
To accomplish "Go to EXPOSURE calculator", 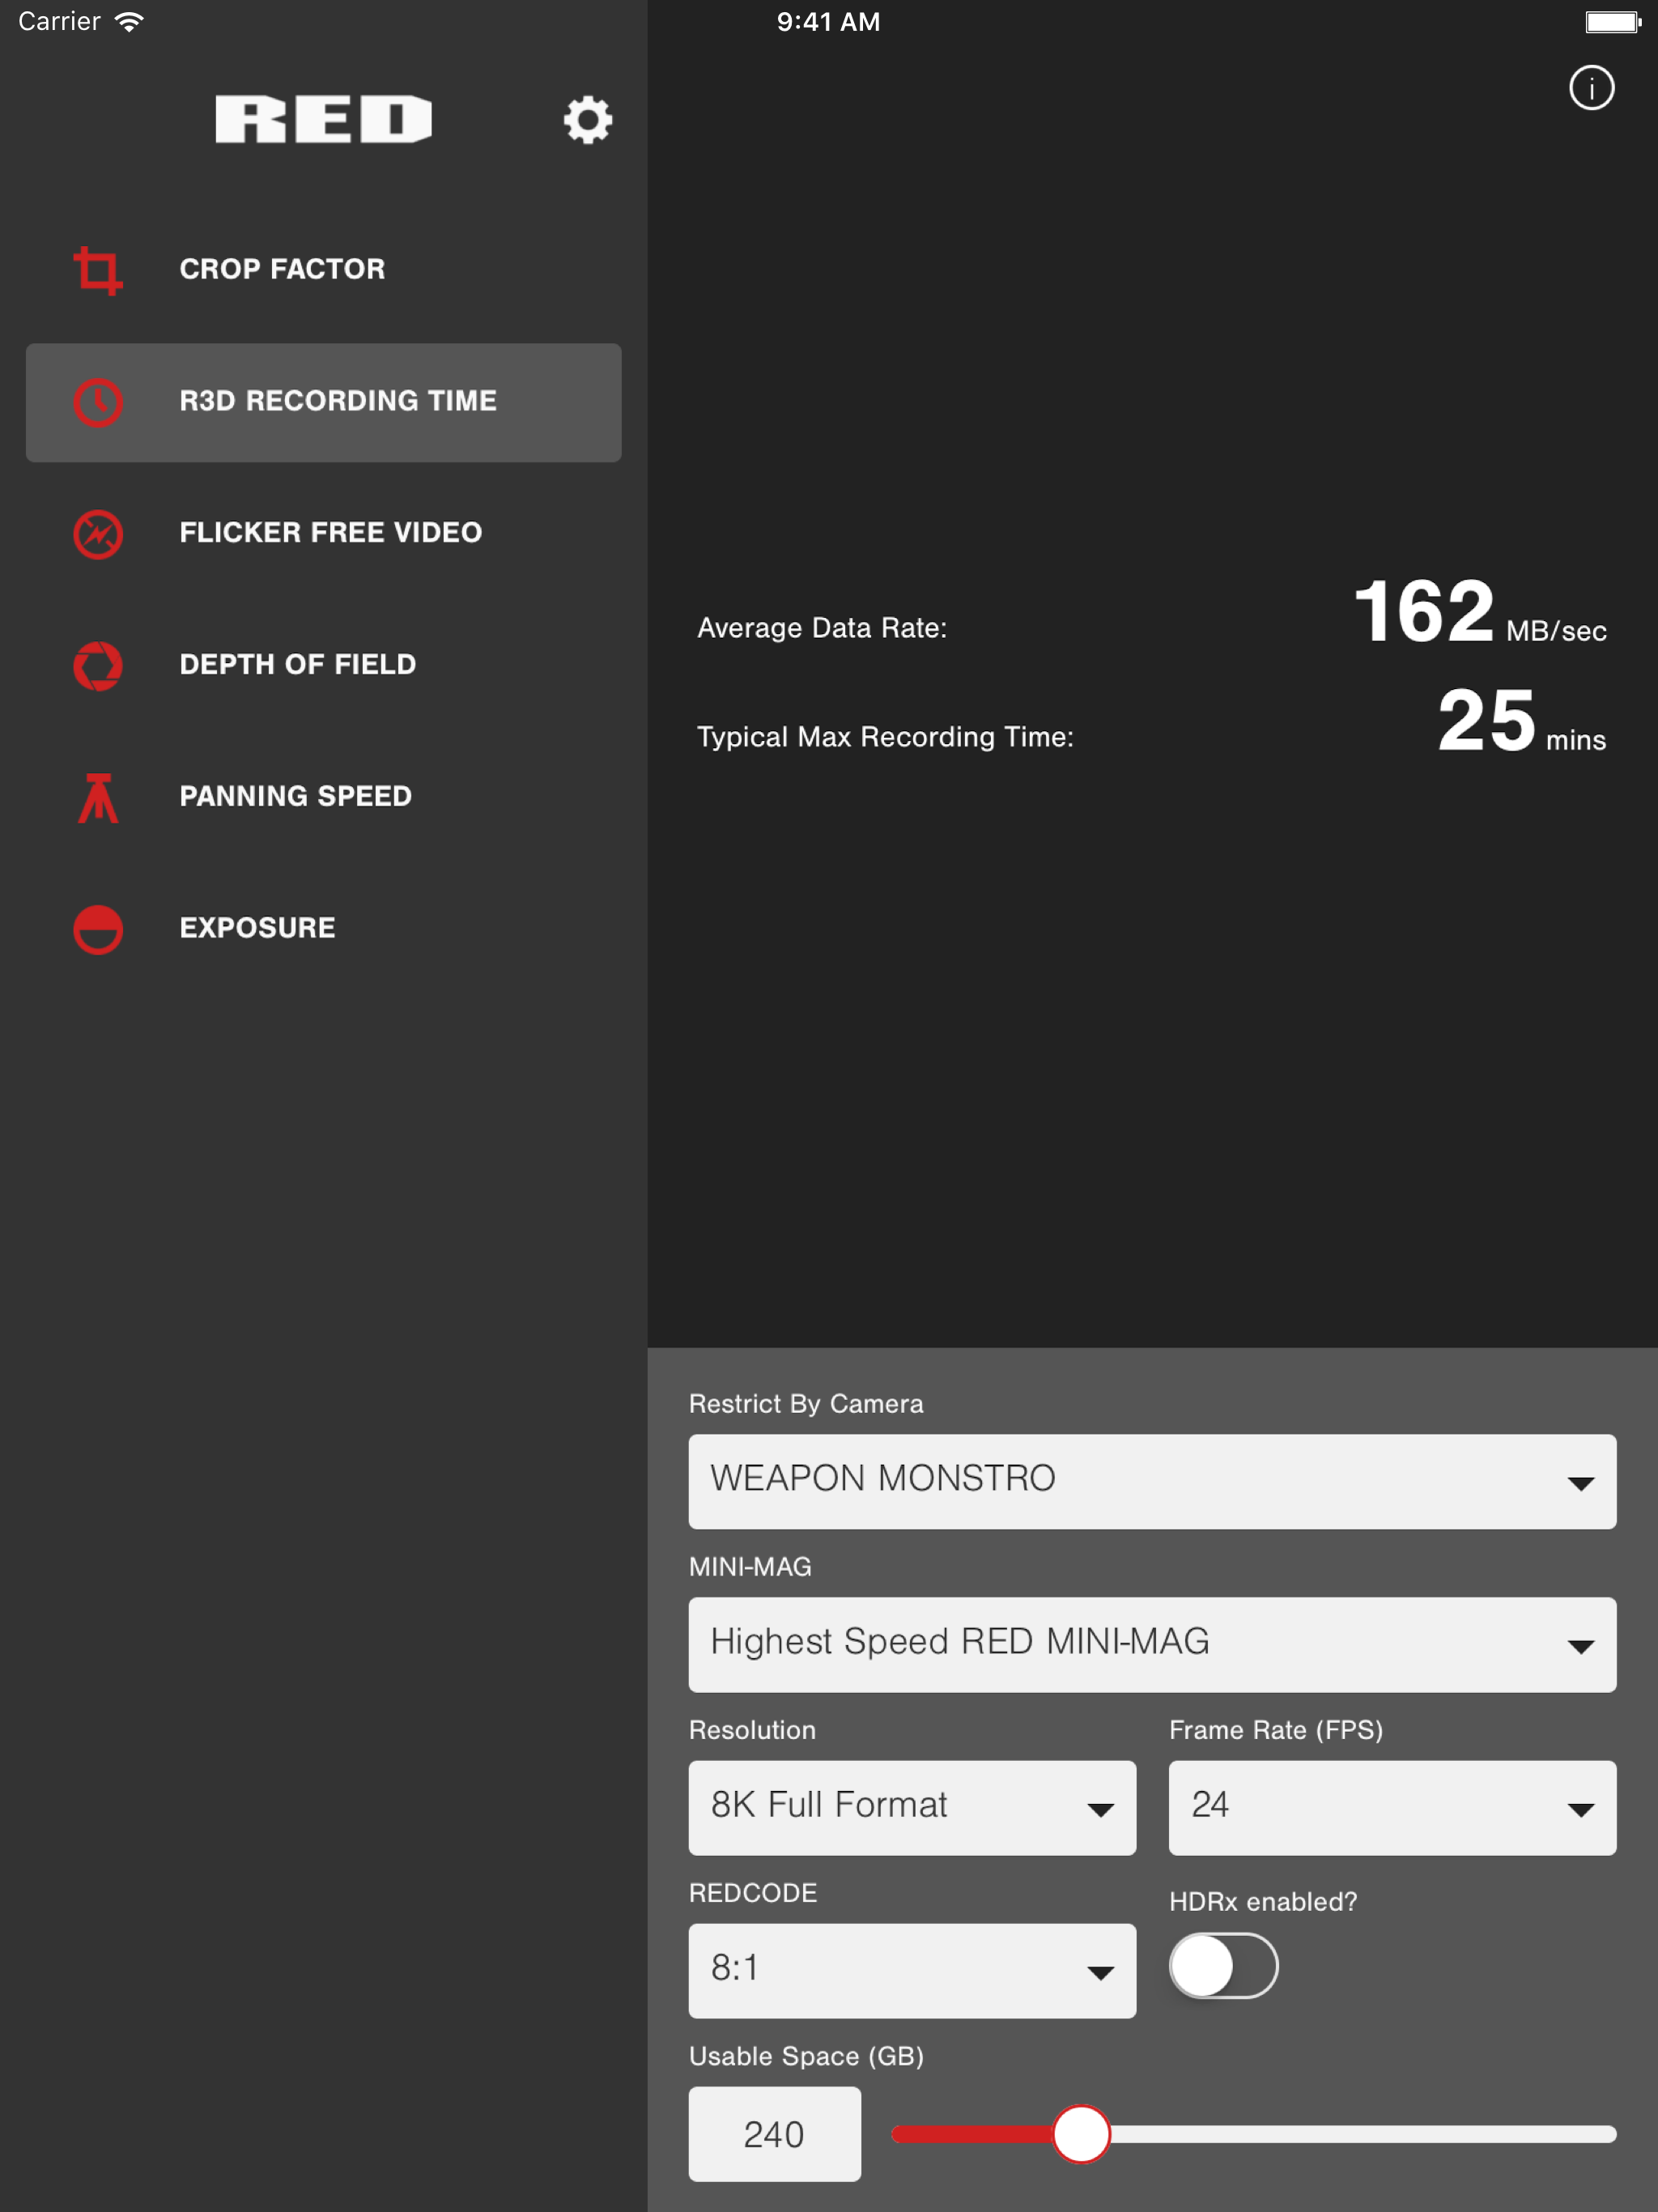I will pyautogui.click(x=257, y=928).
